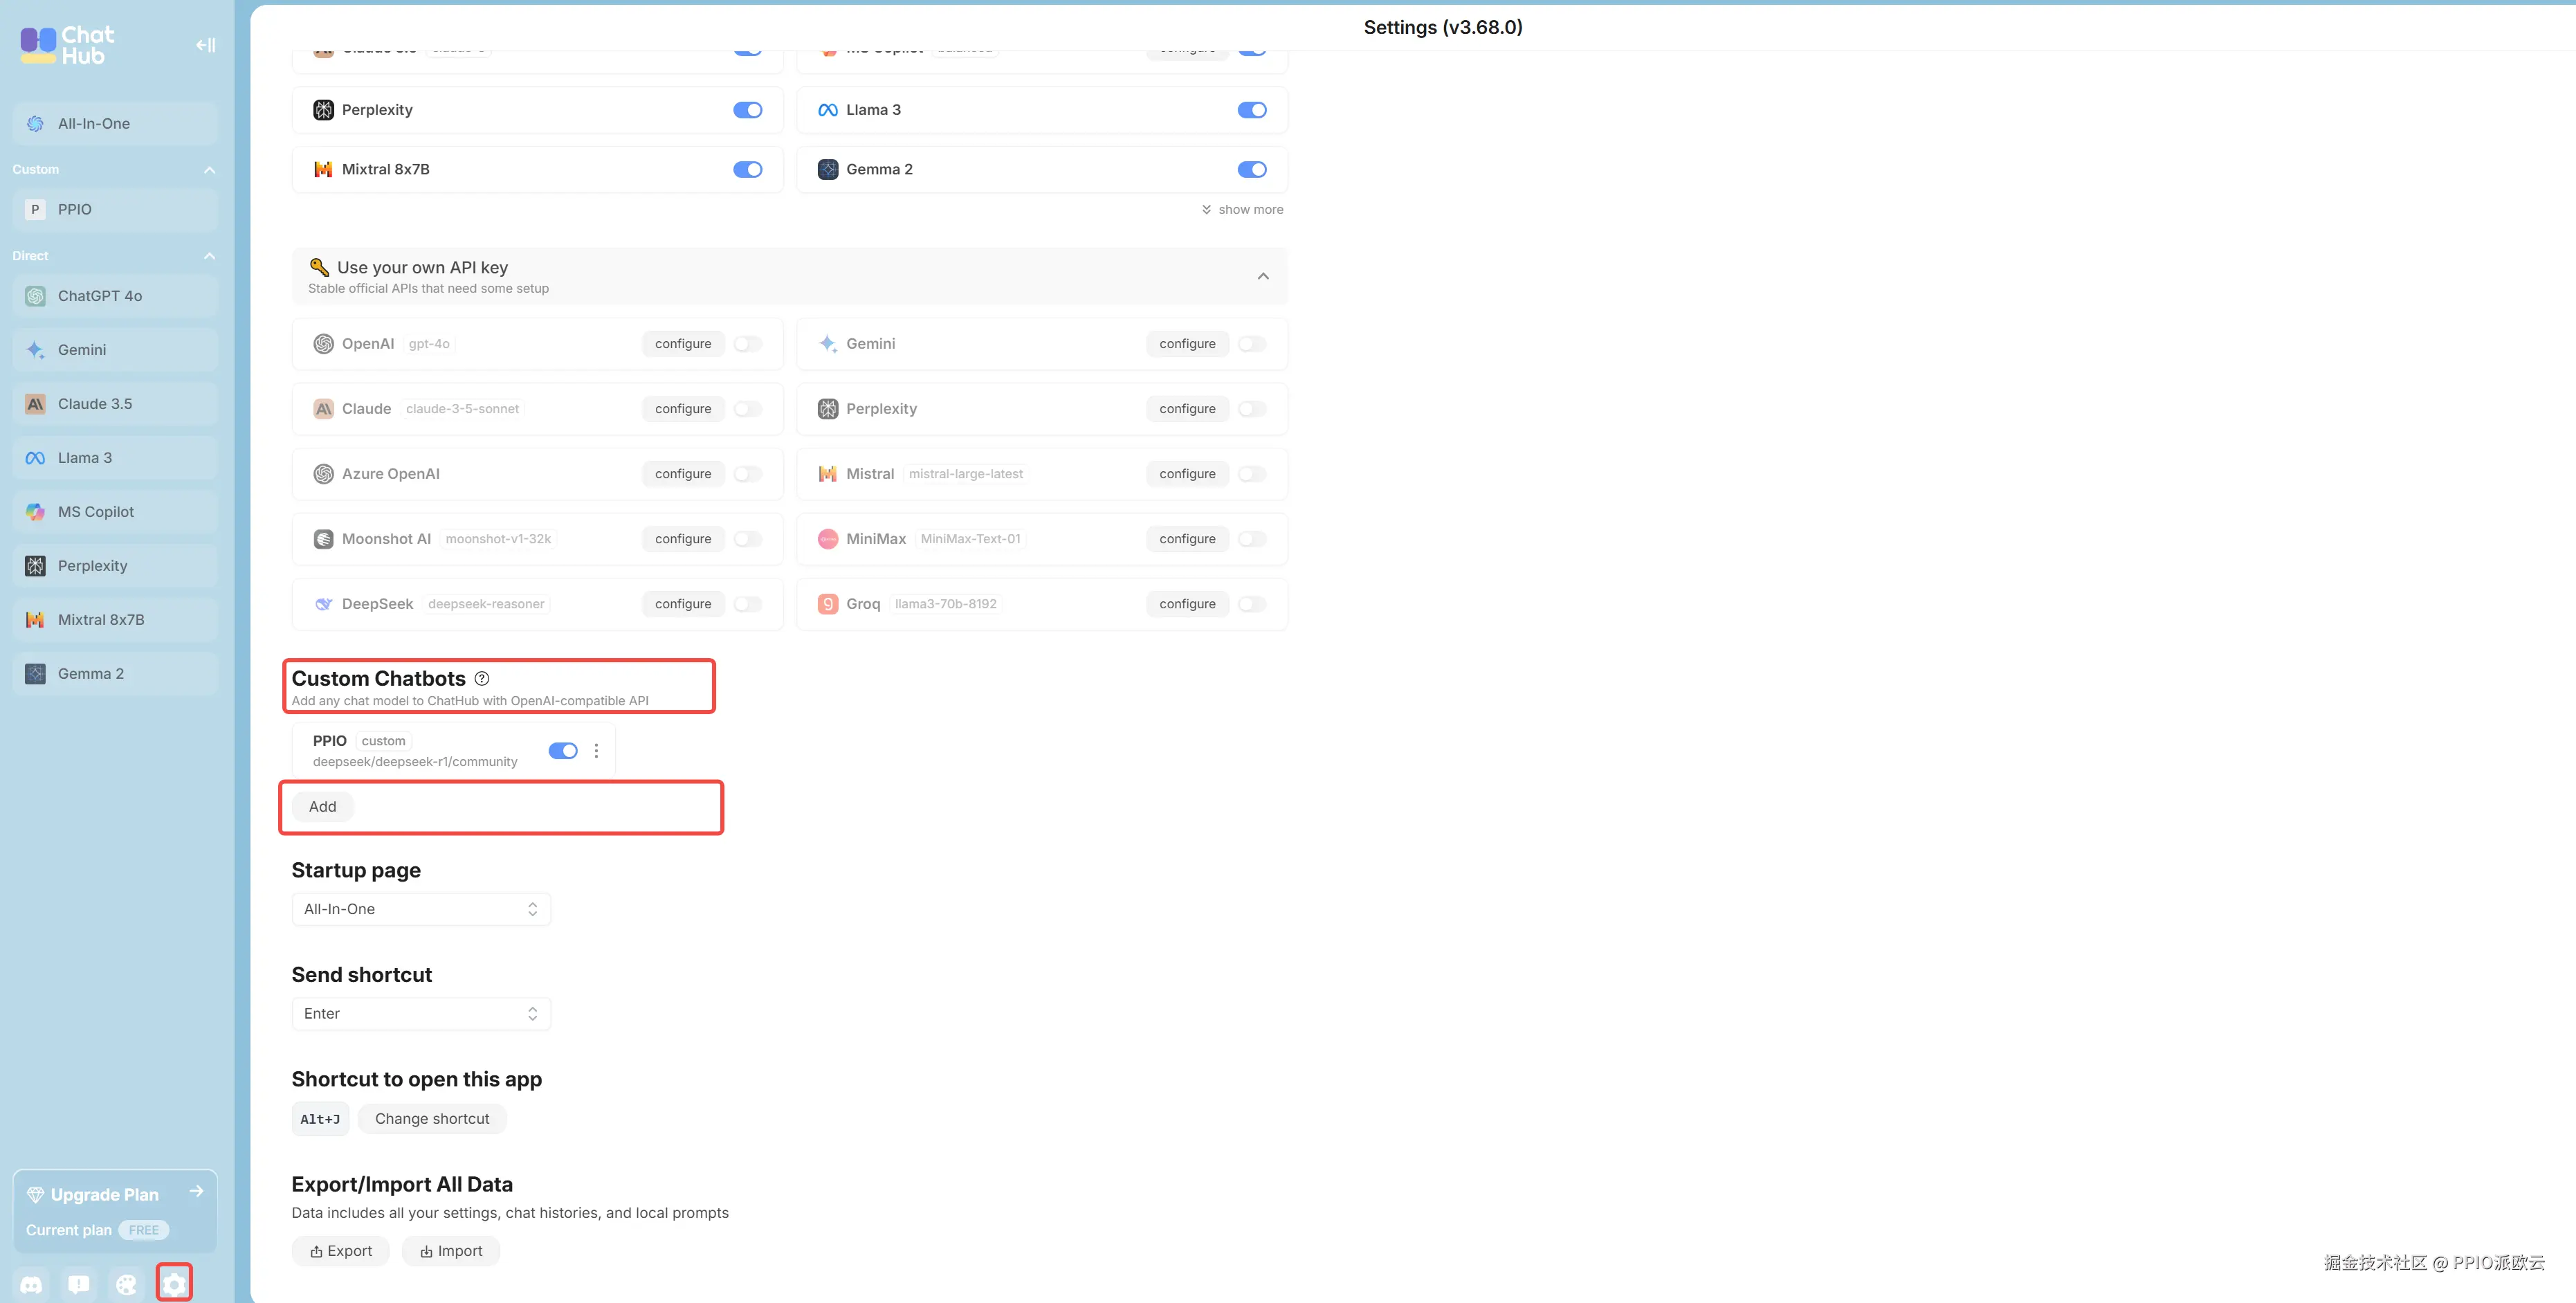Disable the Perplexity webapp toggle
2576x1303 pixels.
(747, 110)
